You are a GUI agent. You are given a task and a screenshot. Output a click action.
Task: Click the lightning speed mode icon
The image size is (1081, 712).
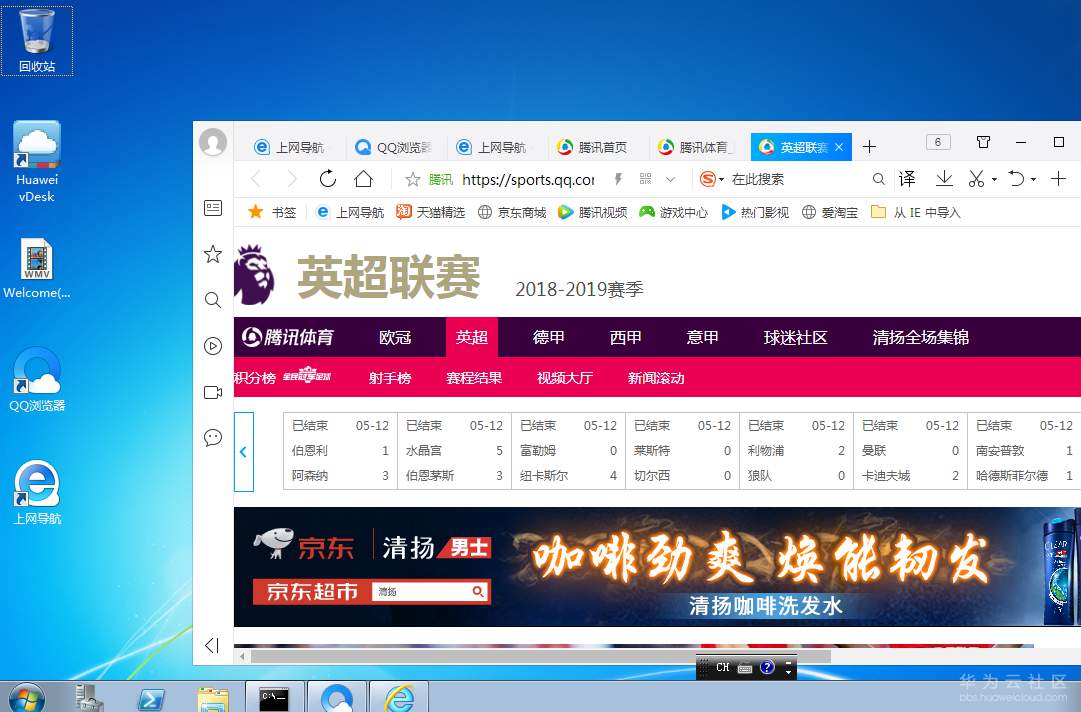(618, 179)
